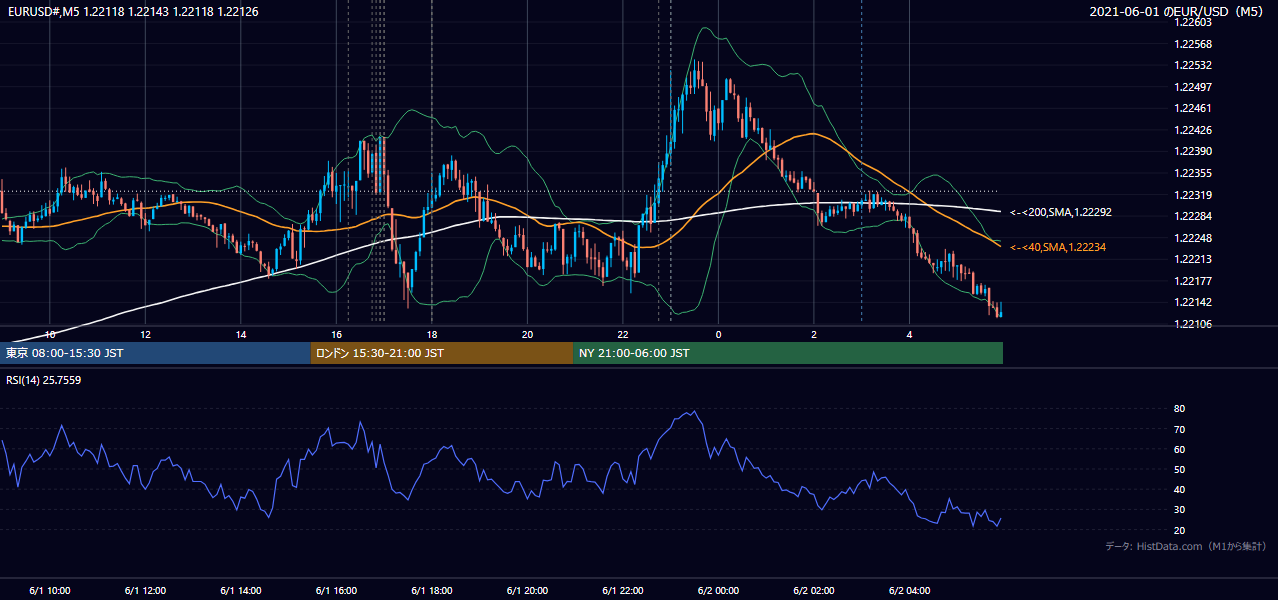The height and width of the screenshot is (600, 1278).
Task: Click price axis value 1.22532
Action: (1193, 65)
